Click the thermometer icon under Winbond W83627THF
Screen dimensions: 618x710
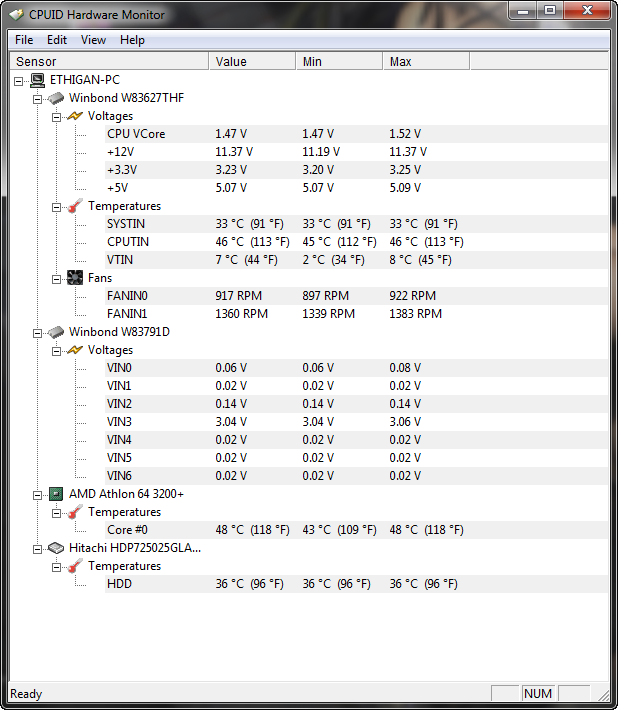click(x=75, y=206)
